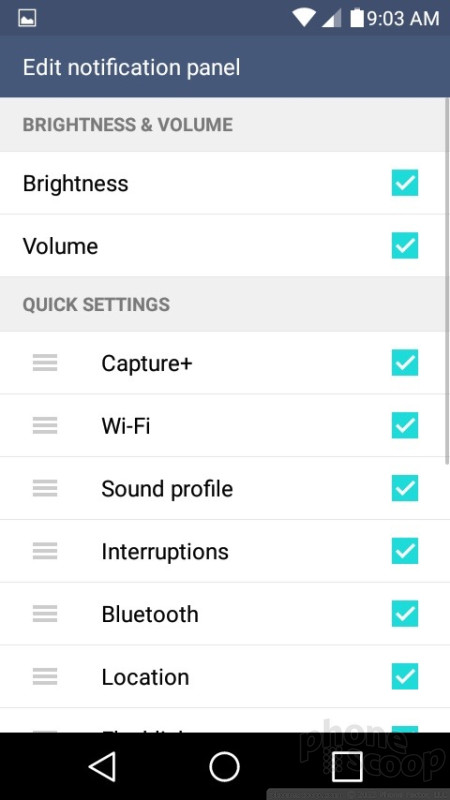Viewport: 450px width, 800px height.
Task: Tap the Sound profile reorder handle
Action: tap(45, 488)
